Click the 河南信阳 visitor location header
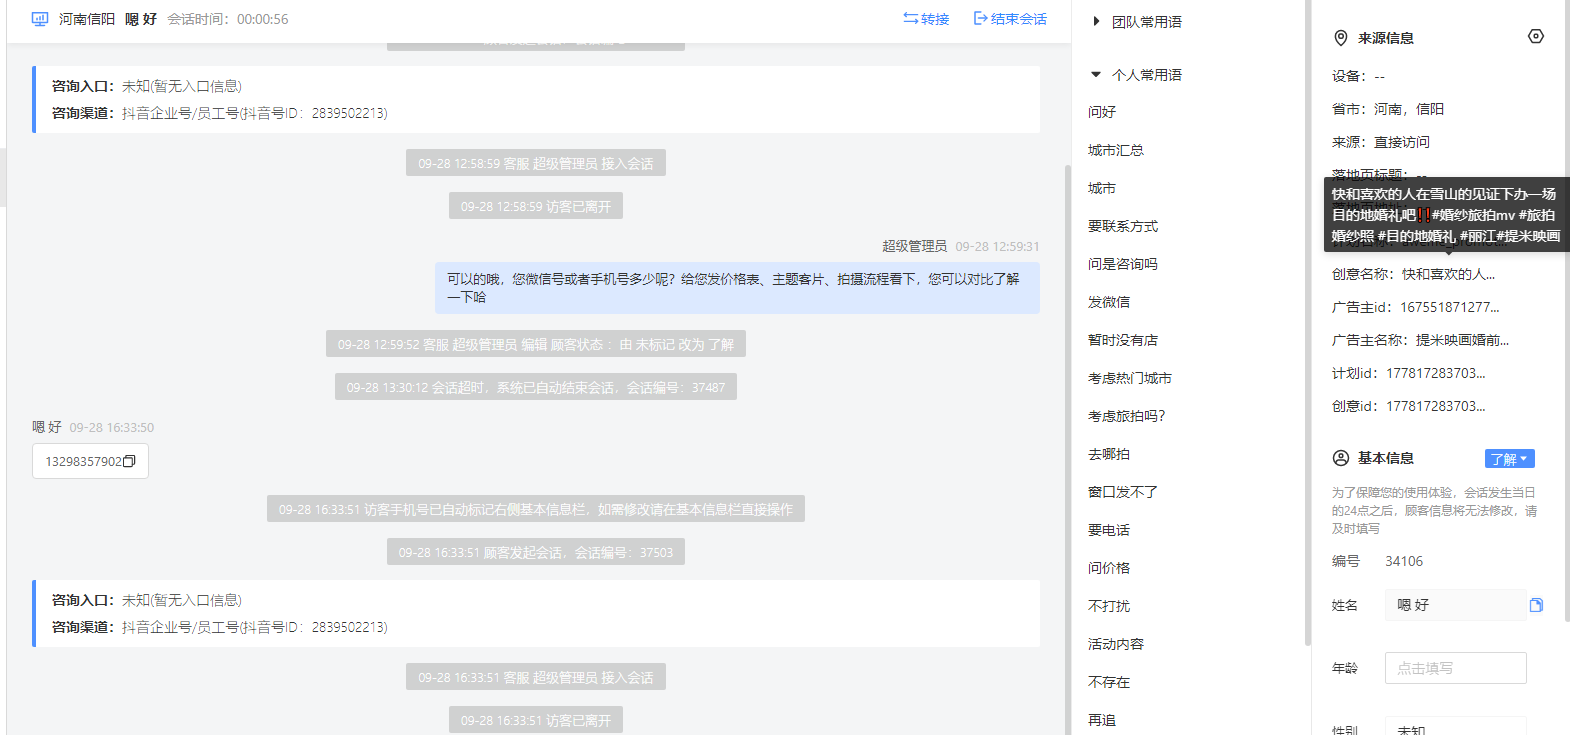1570x735 pixels. pos(87,19)
